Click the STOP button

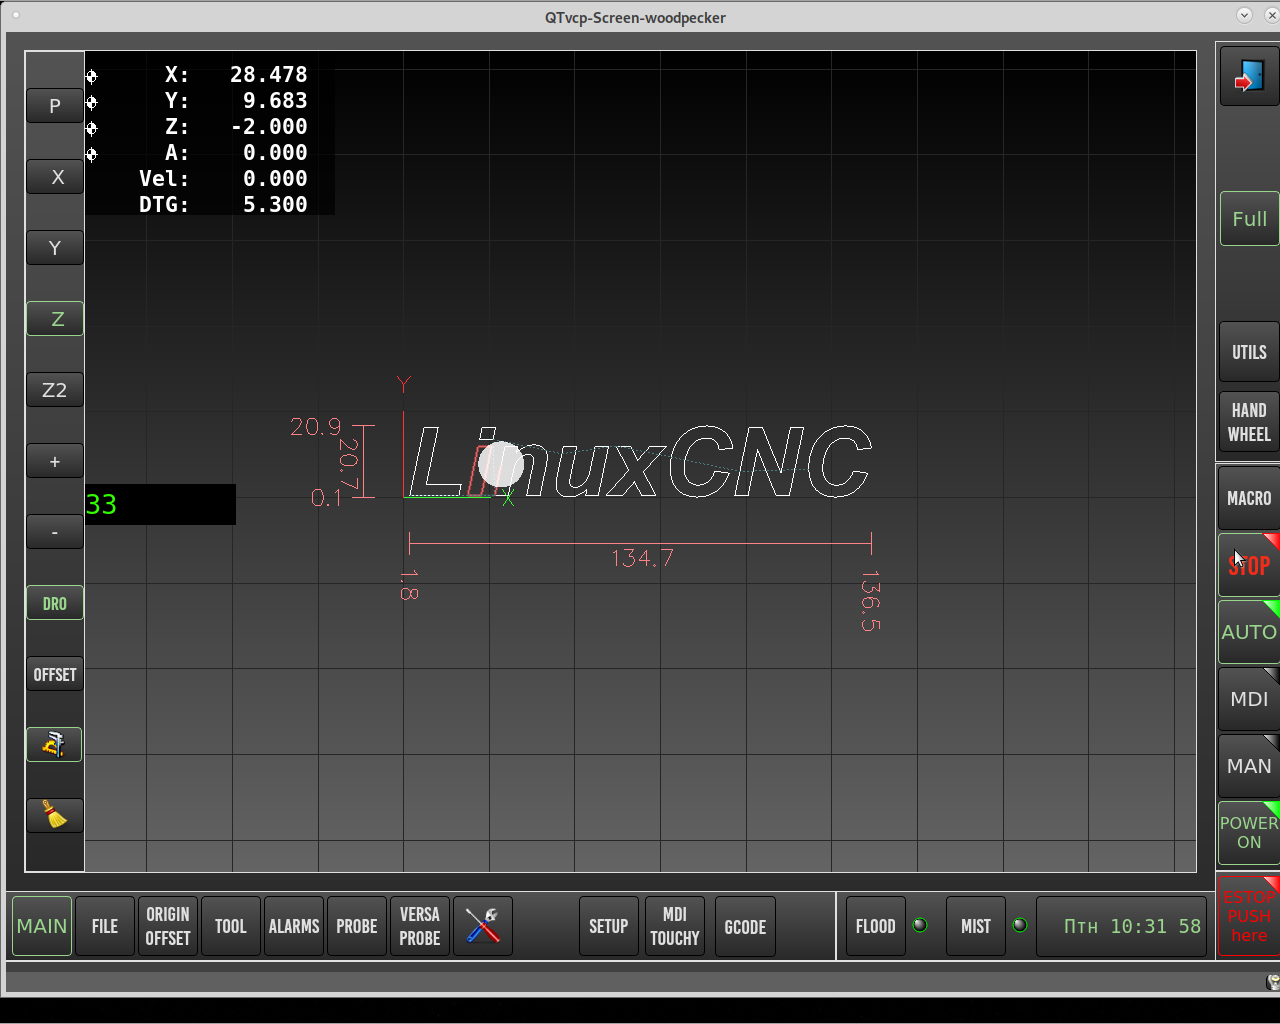tap(1249, 565)
